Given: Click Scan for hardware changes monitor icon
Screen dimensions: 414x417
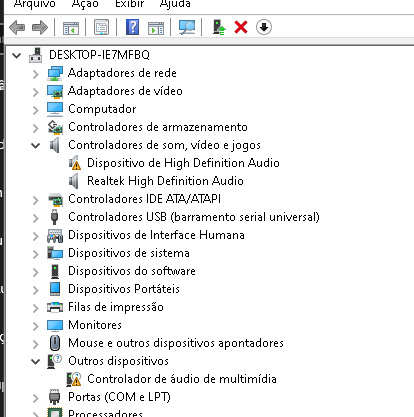Looking at the screenshot, I should (x=187, y=27).
